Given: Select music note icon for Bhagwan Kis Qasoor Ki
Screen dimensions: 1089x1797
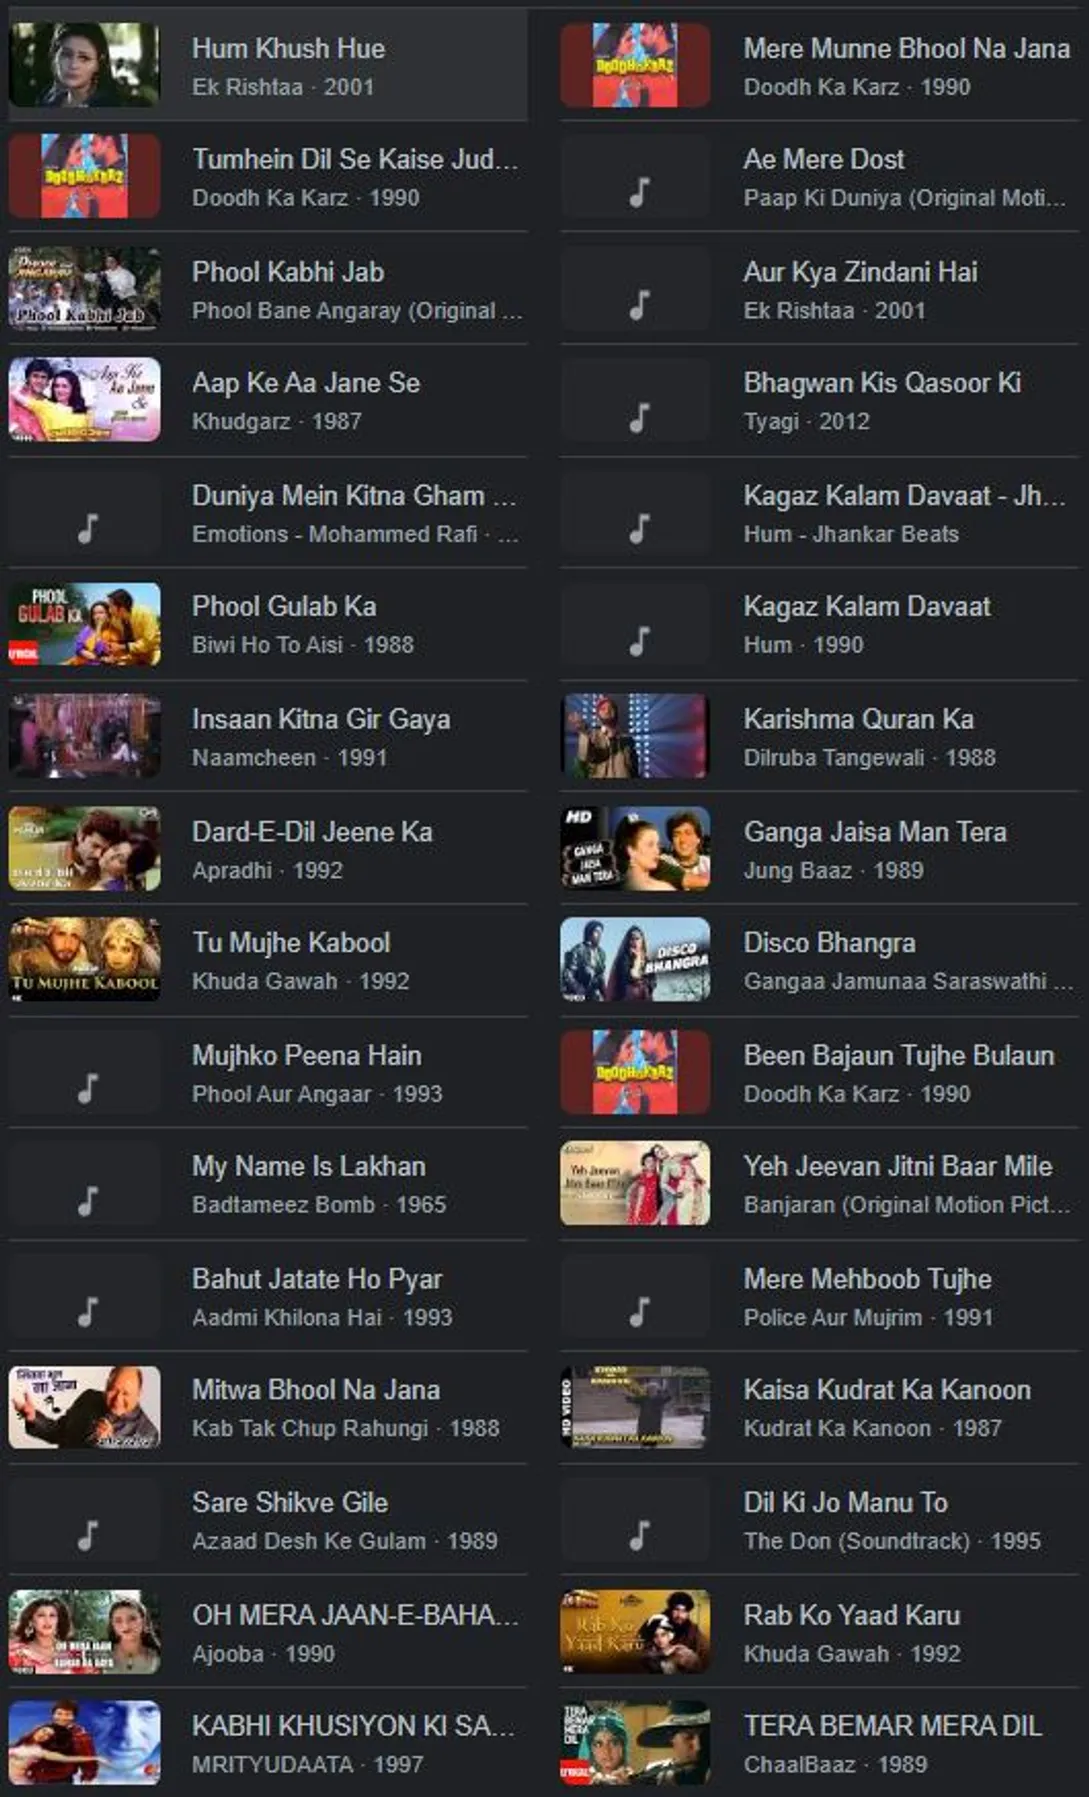Looking at the screenshot, I should 639,416.
